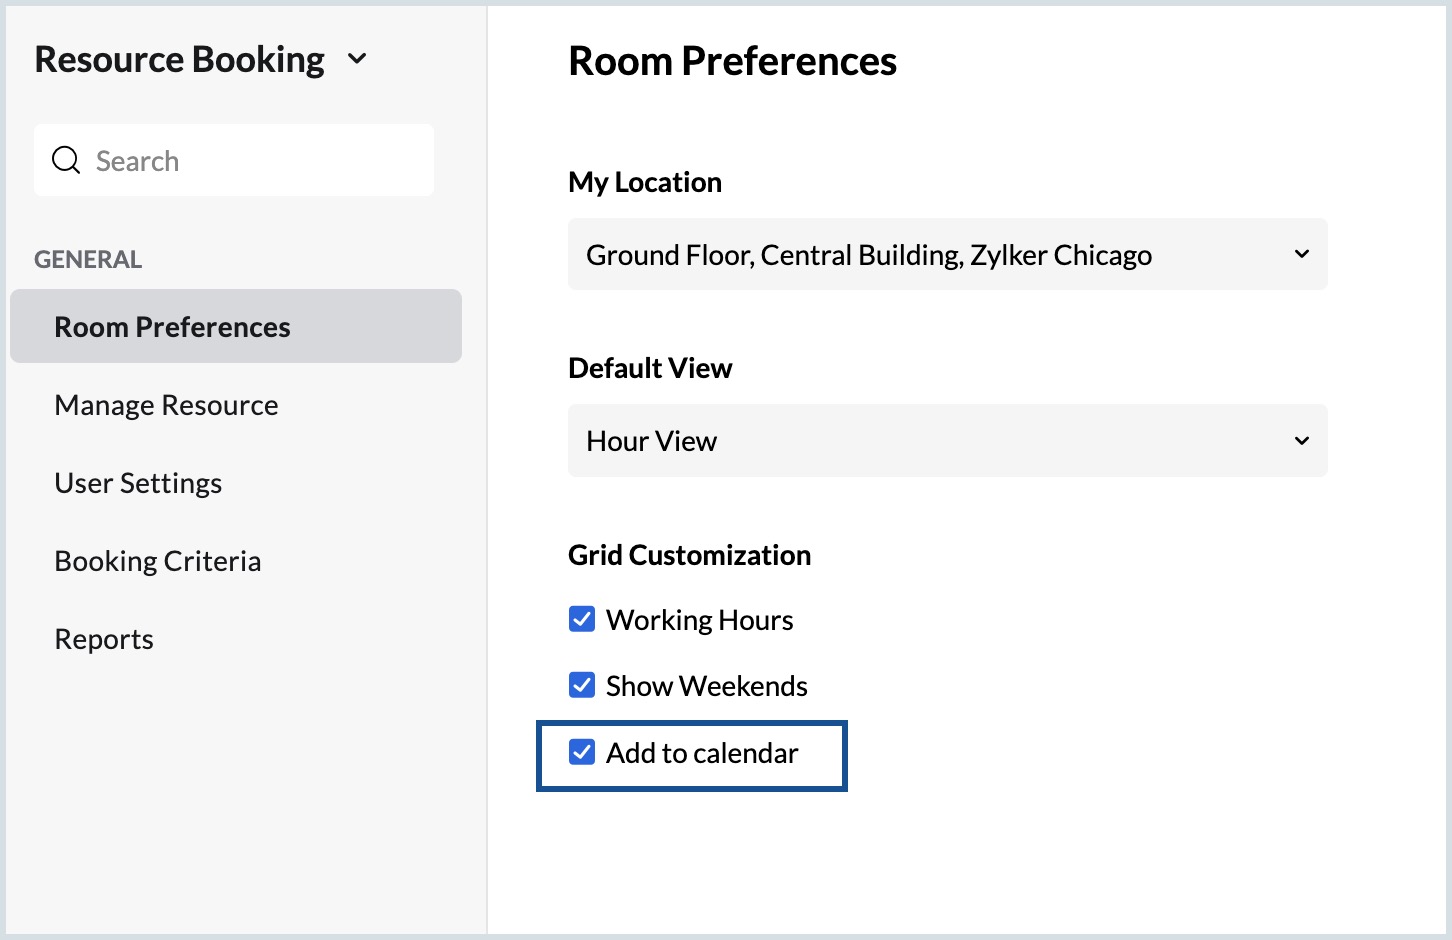Open Manage Resource settings

(x=166, y=405)
